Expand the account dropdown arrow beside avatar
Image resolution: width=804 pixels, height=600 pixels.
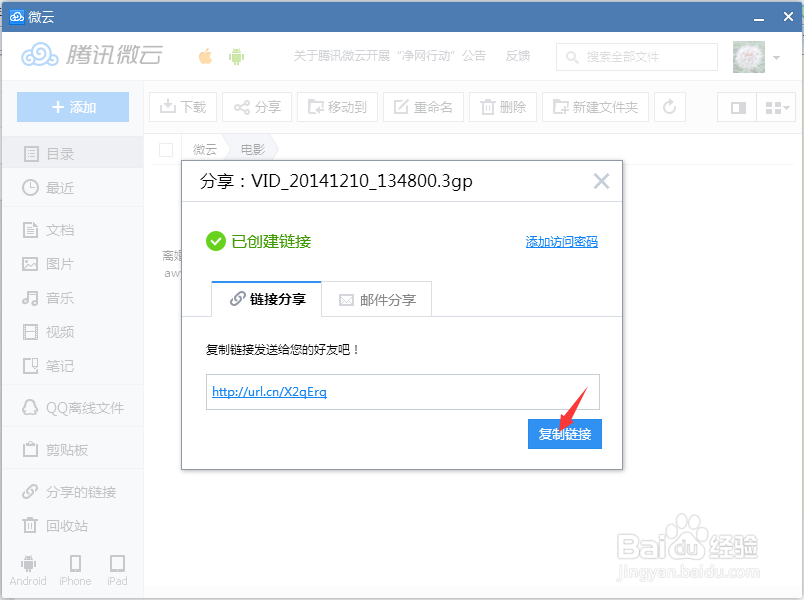click(776, 58)
